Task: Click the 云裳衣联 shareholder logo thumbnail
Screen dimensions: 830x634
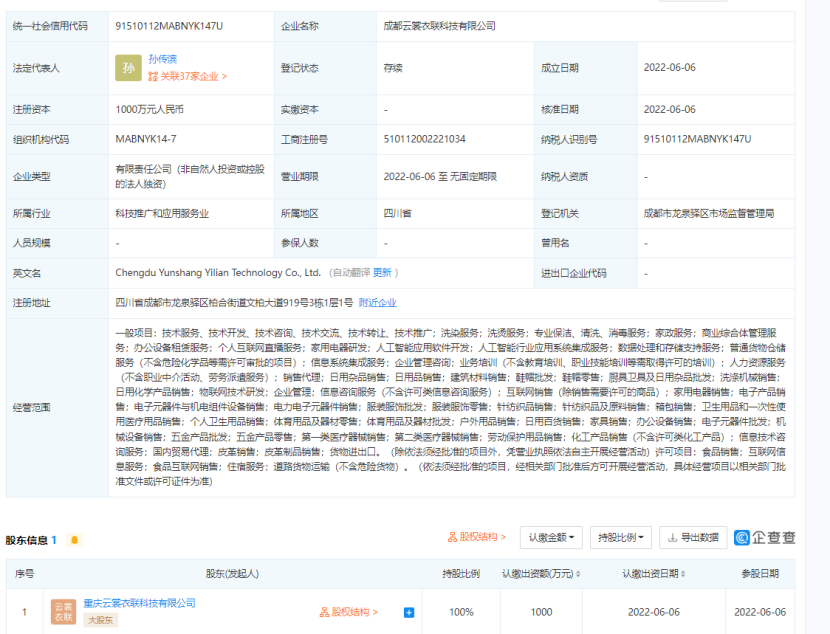Action: pyautogui.click(x=63, y=612)
